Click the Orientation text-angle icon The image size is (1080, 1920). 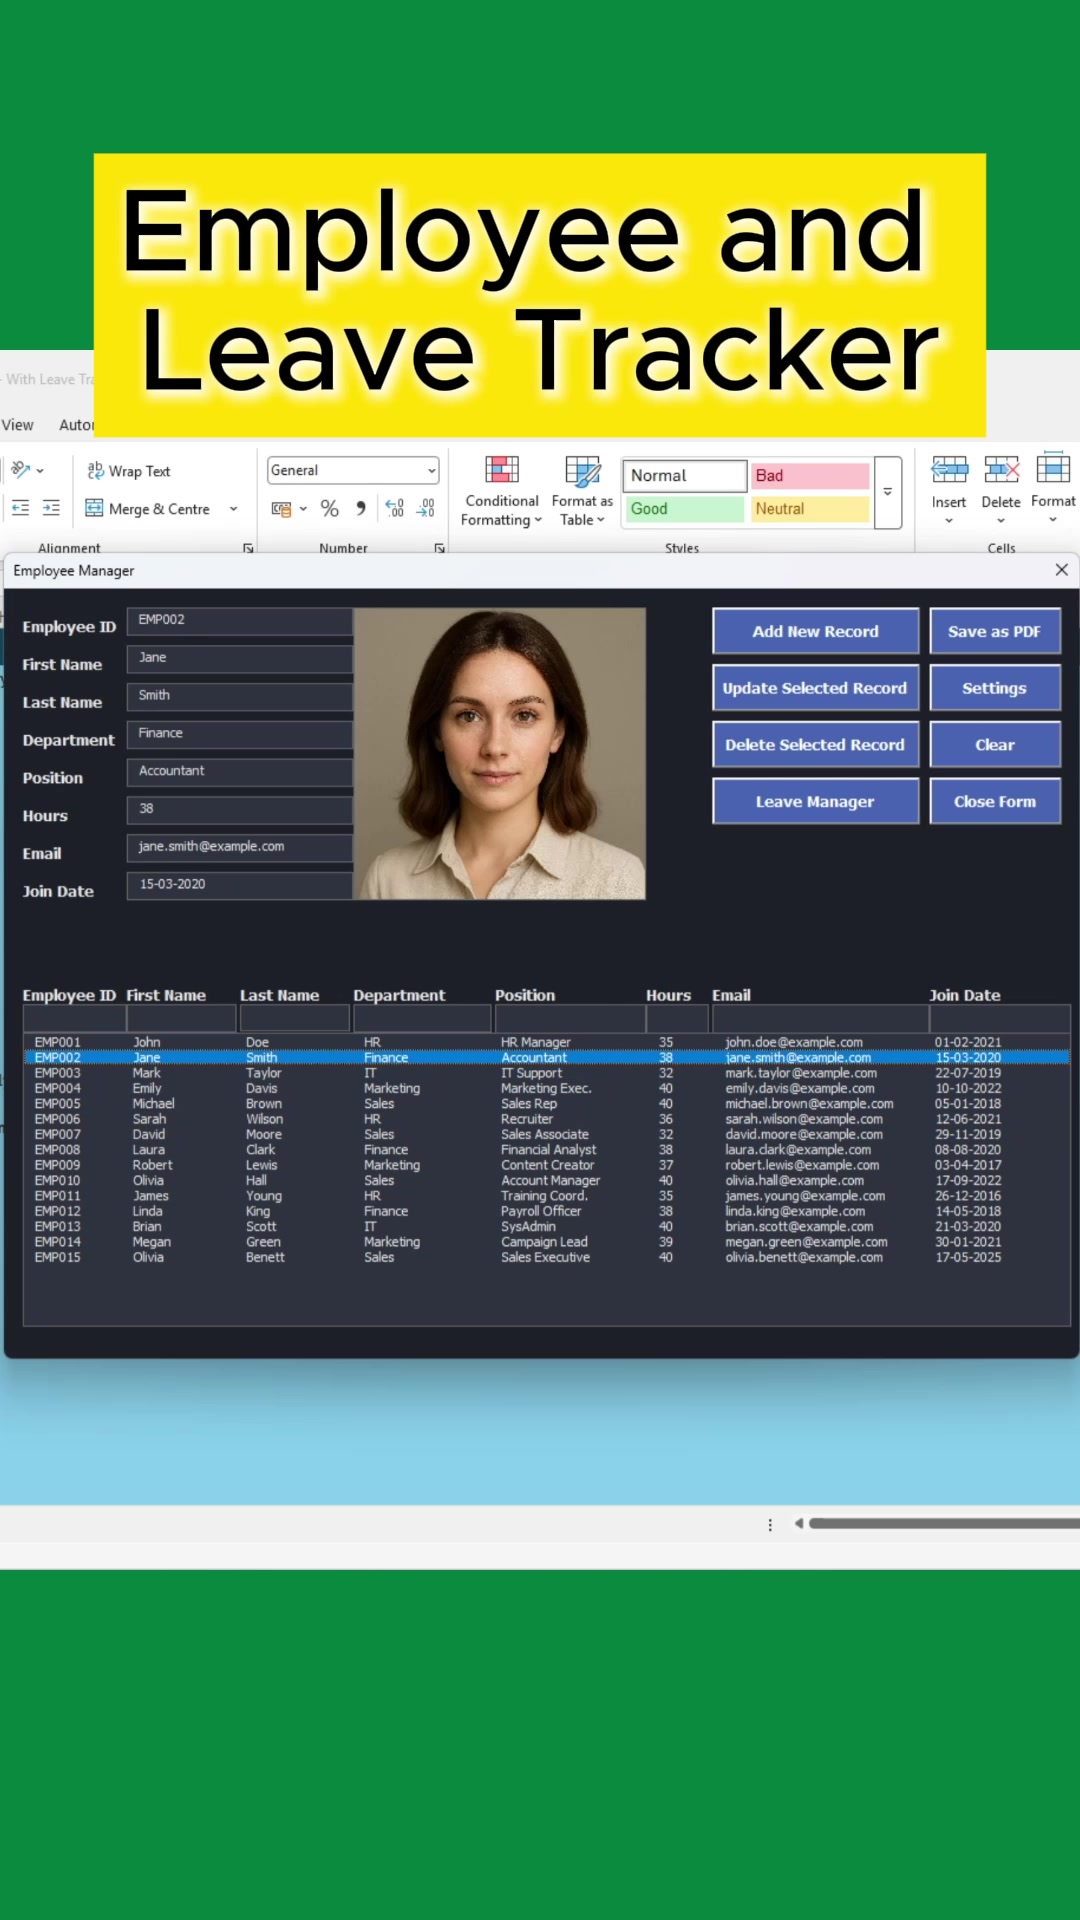(x=20, y=469)
